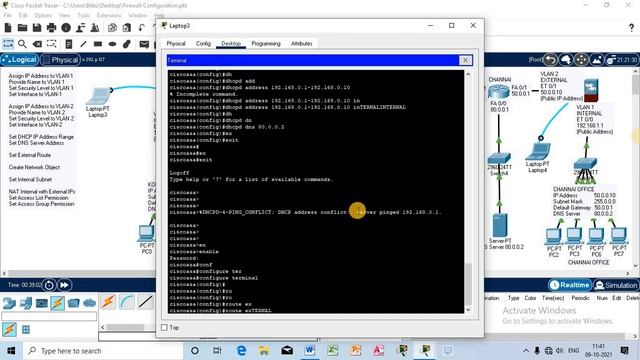The width and height of the screenshot is (640, 360).
Task: Click the Packet Tracer help question mark
Action: [631, 28]
